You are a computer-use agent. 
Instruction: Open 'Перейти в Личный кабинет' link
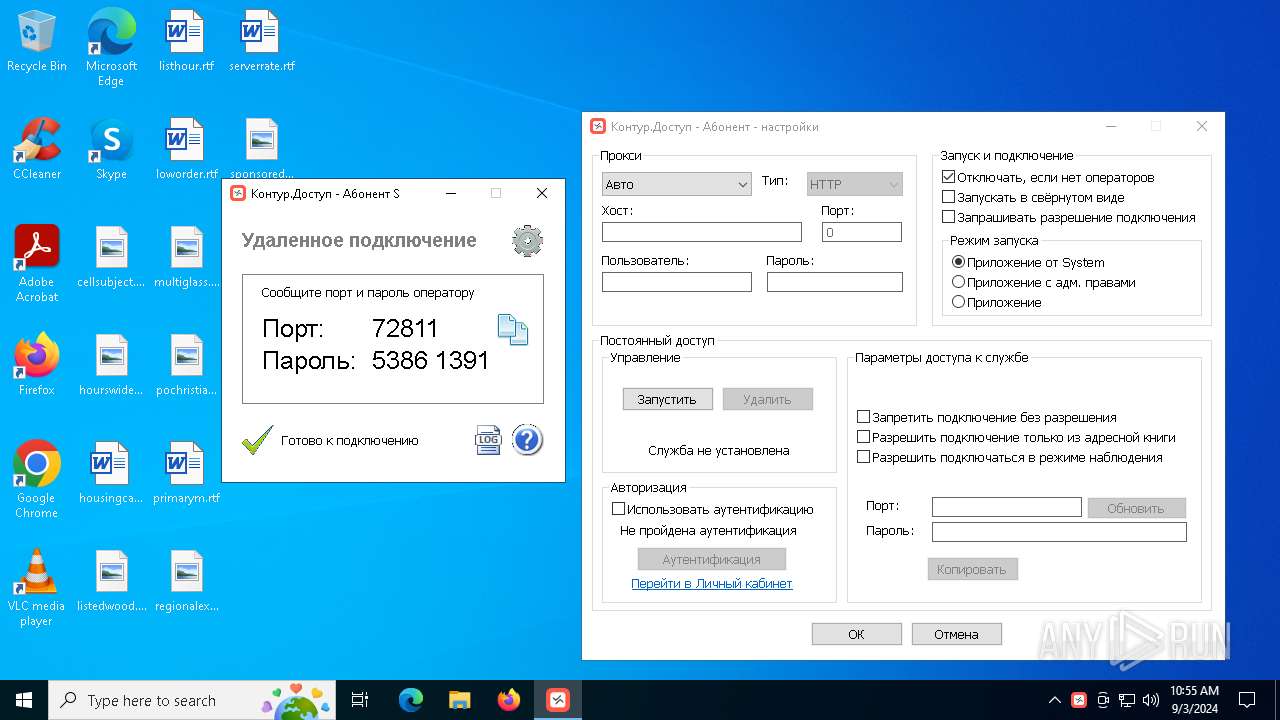click(712, 583)
